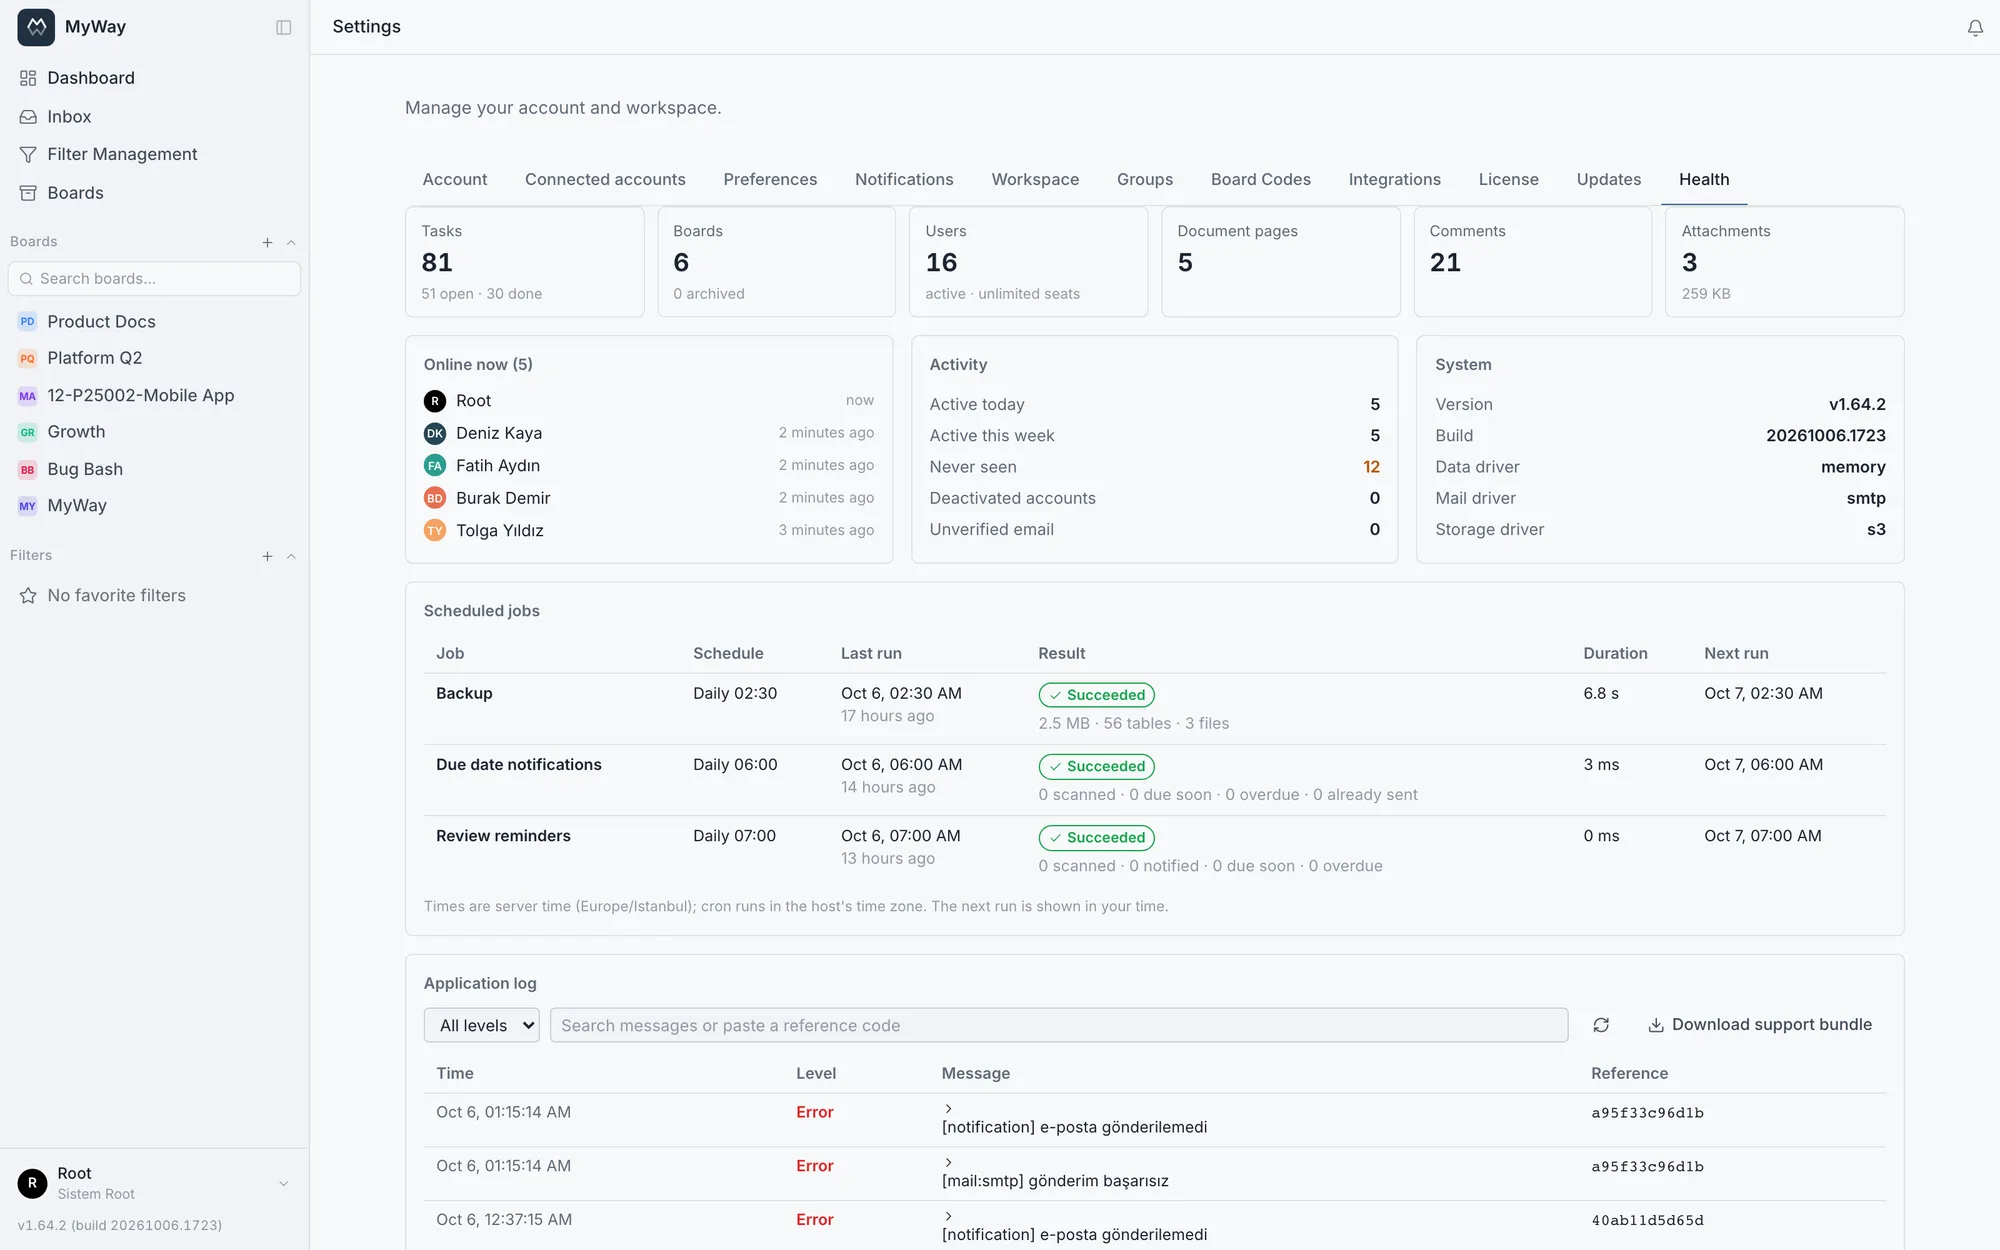Click the Review reminders job name
The image size is (2000, 1250).
pyautogui.click(x=503, y=836)
